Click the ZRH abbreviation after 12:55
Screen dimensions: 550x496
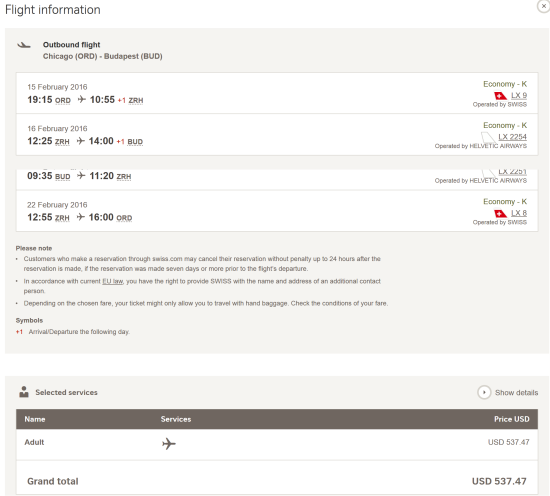click(62, 218)
